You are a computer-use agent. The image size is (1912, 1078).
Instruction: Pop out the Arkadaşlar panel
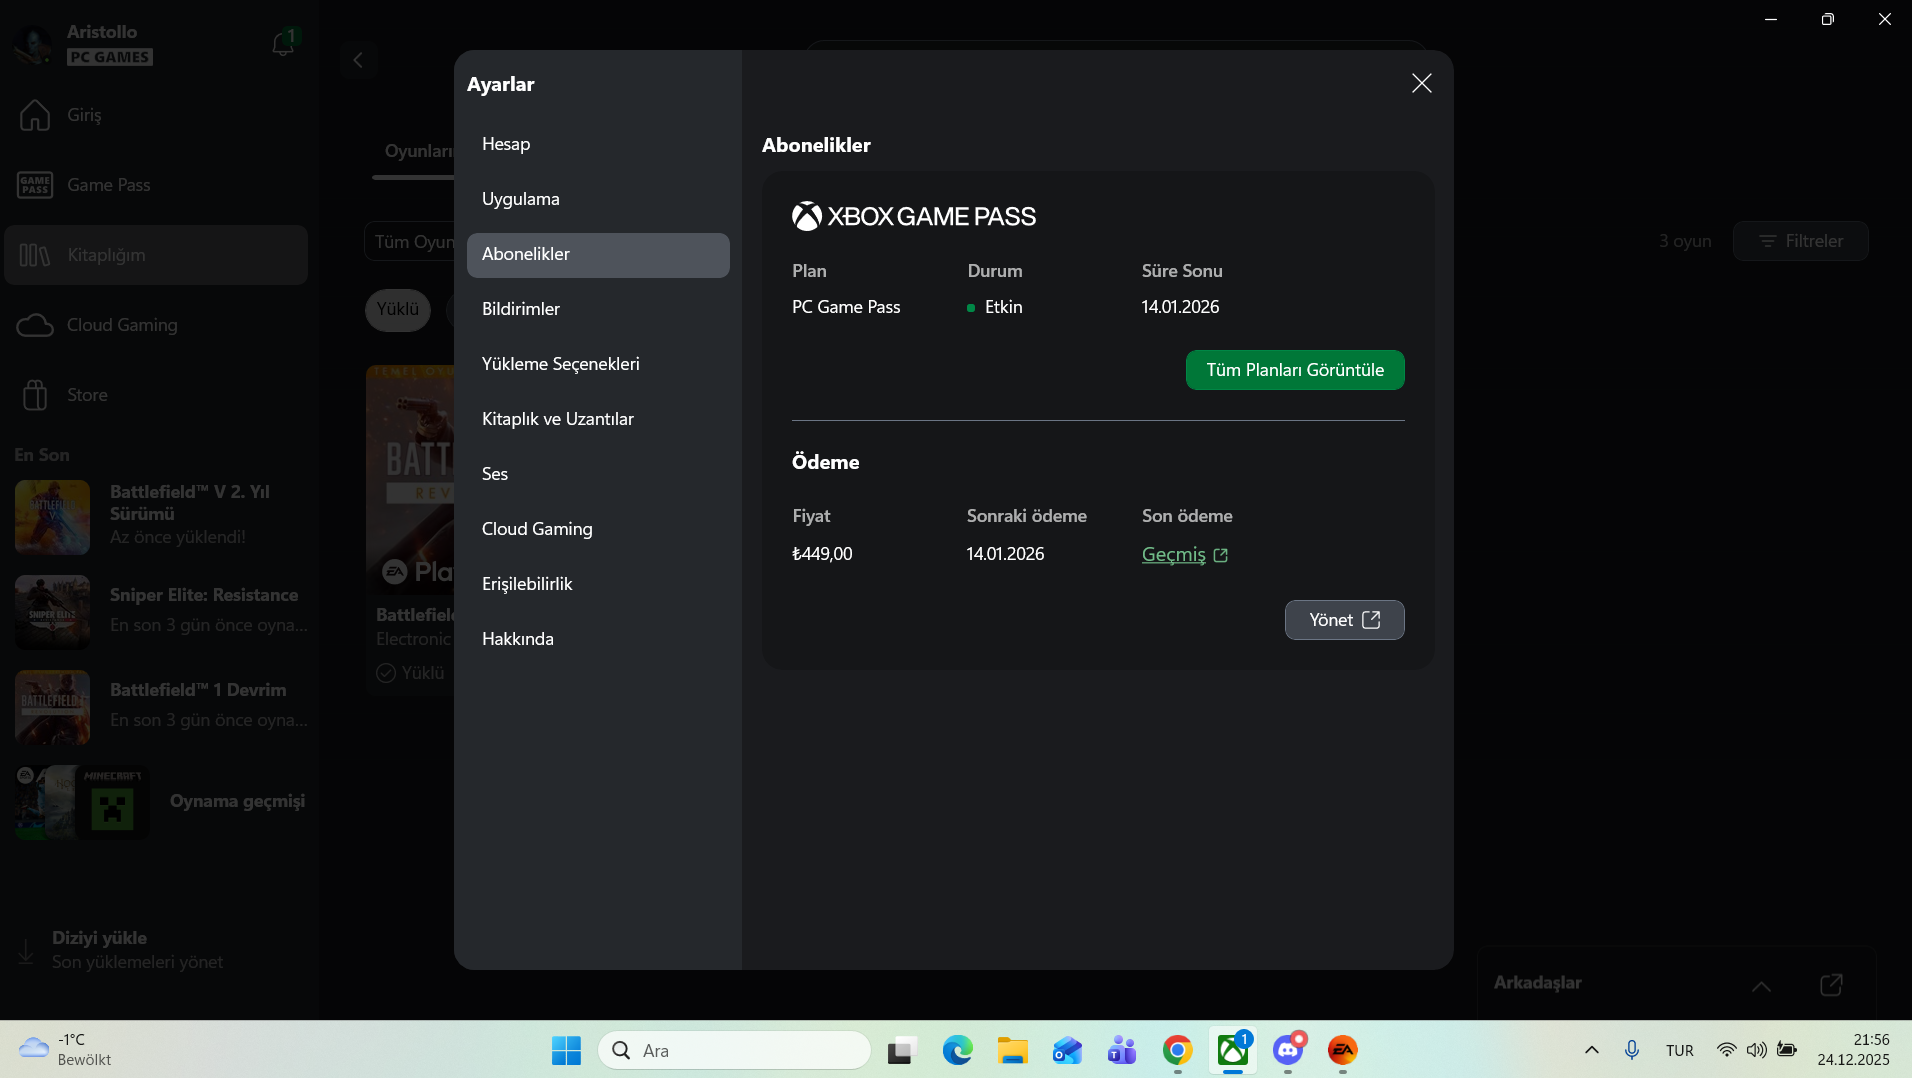(1831, 985)
